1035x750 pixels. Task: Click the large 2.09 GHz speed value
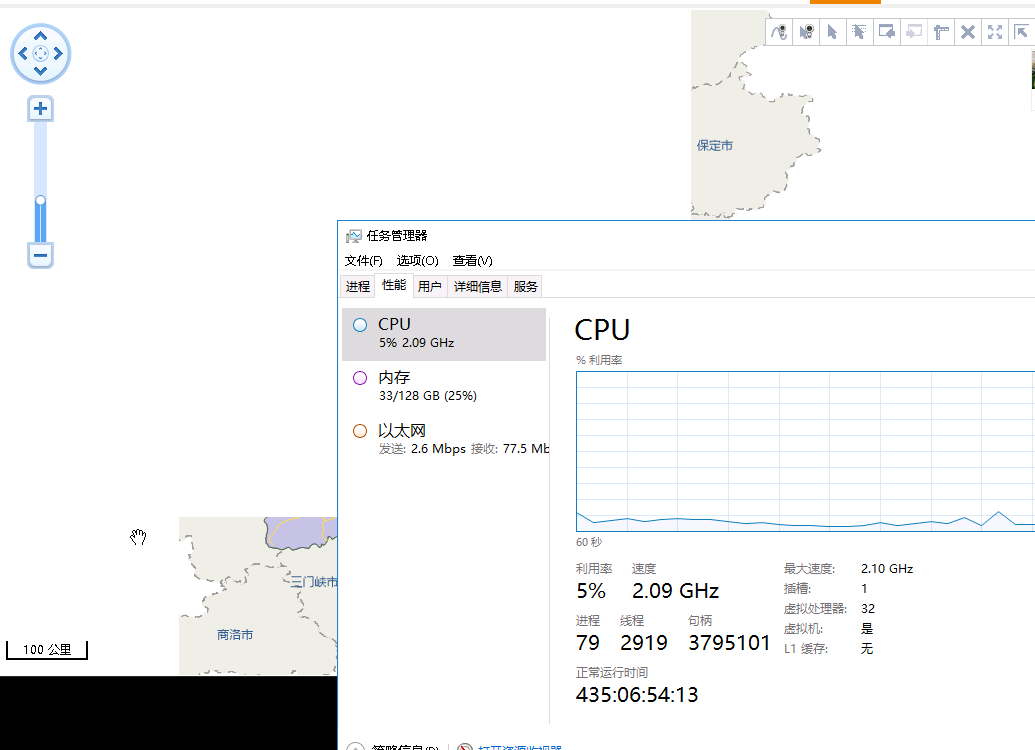(675, 591)
